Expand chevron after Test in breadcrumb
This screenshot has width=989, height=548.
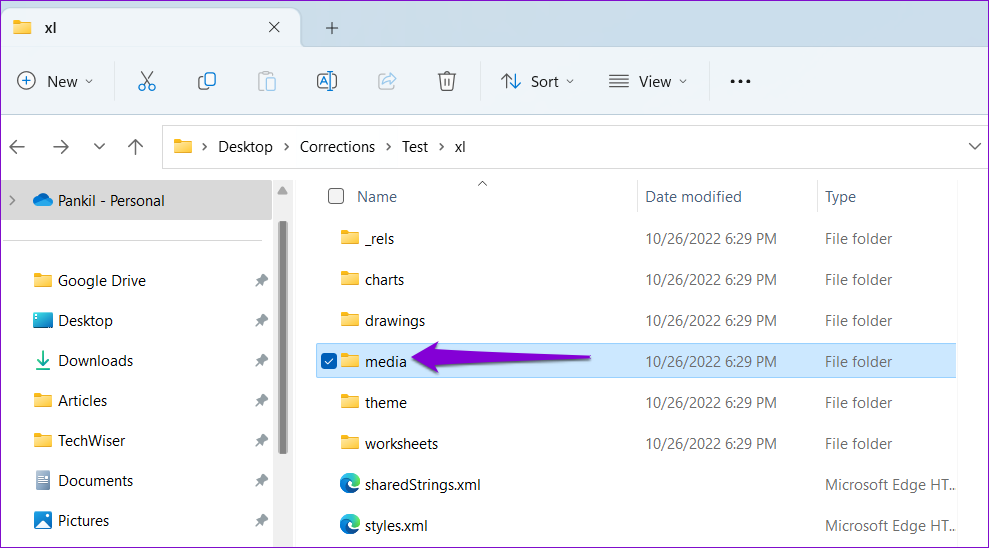(x=442, y=147)
